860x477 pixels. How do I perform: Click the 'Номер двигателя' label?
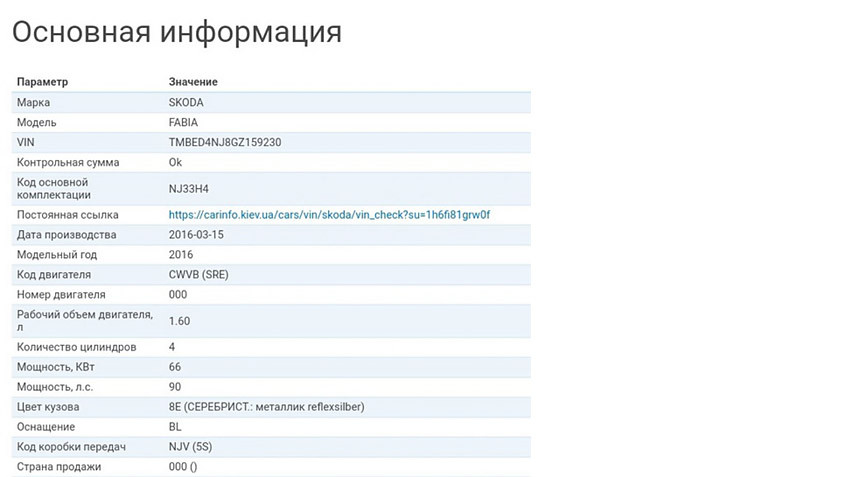[x=61, y=294]
